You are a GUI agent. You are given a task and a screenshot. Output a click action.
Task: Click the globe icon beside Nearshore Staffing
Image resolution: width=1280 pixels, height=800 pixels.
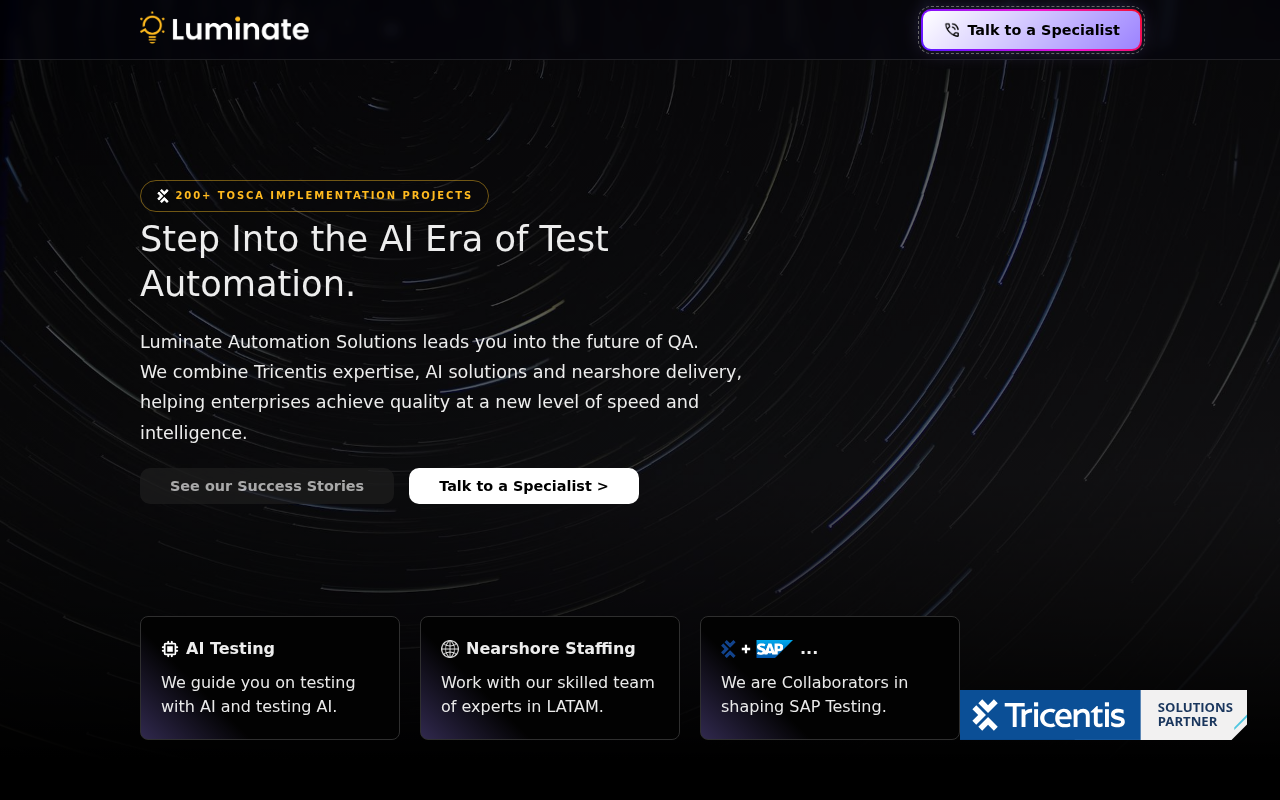(450, 649)
